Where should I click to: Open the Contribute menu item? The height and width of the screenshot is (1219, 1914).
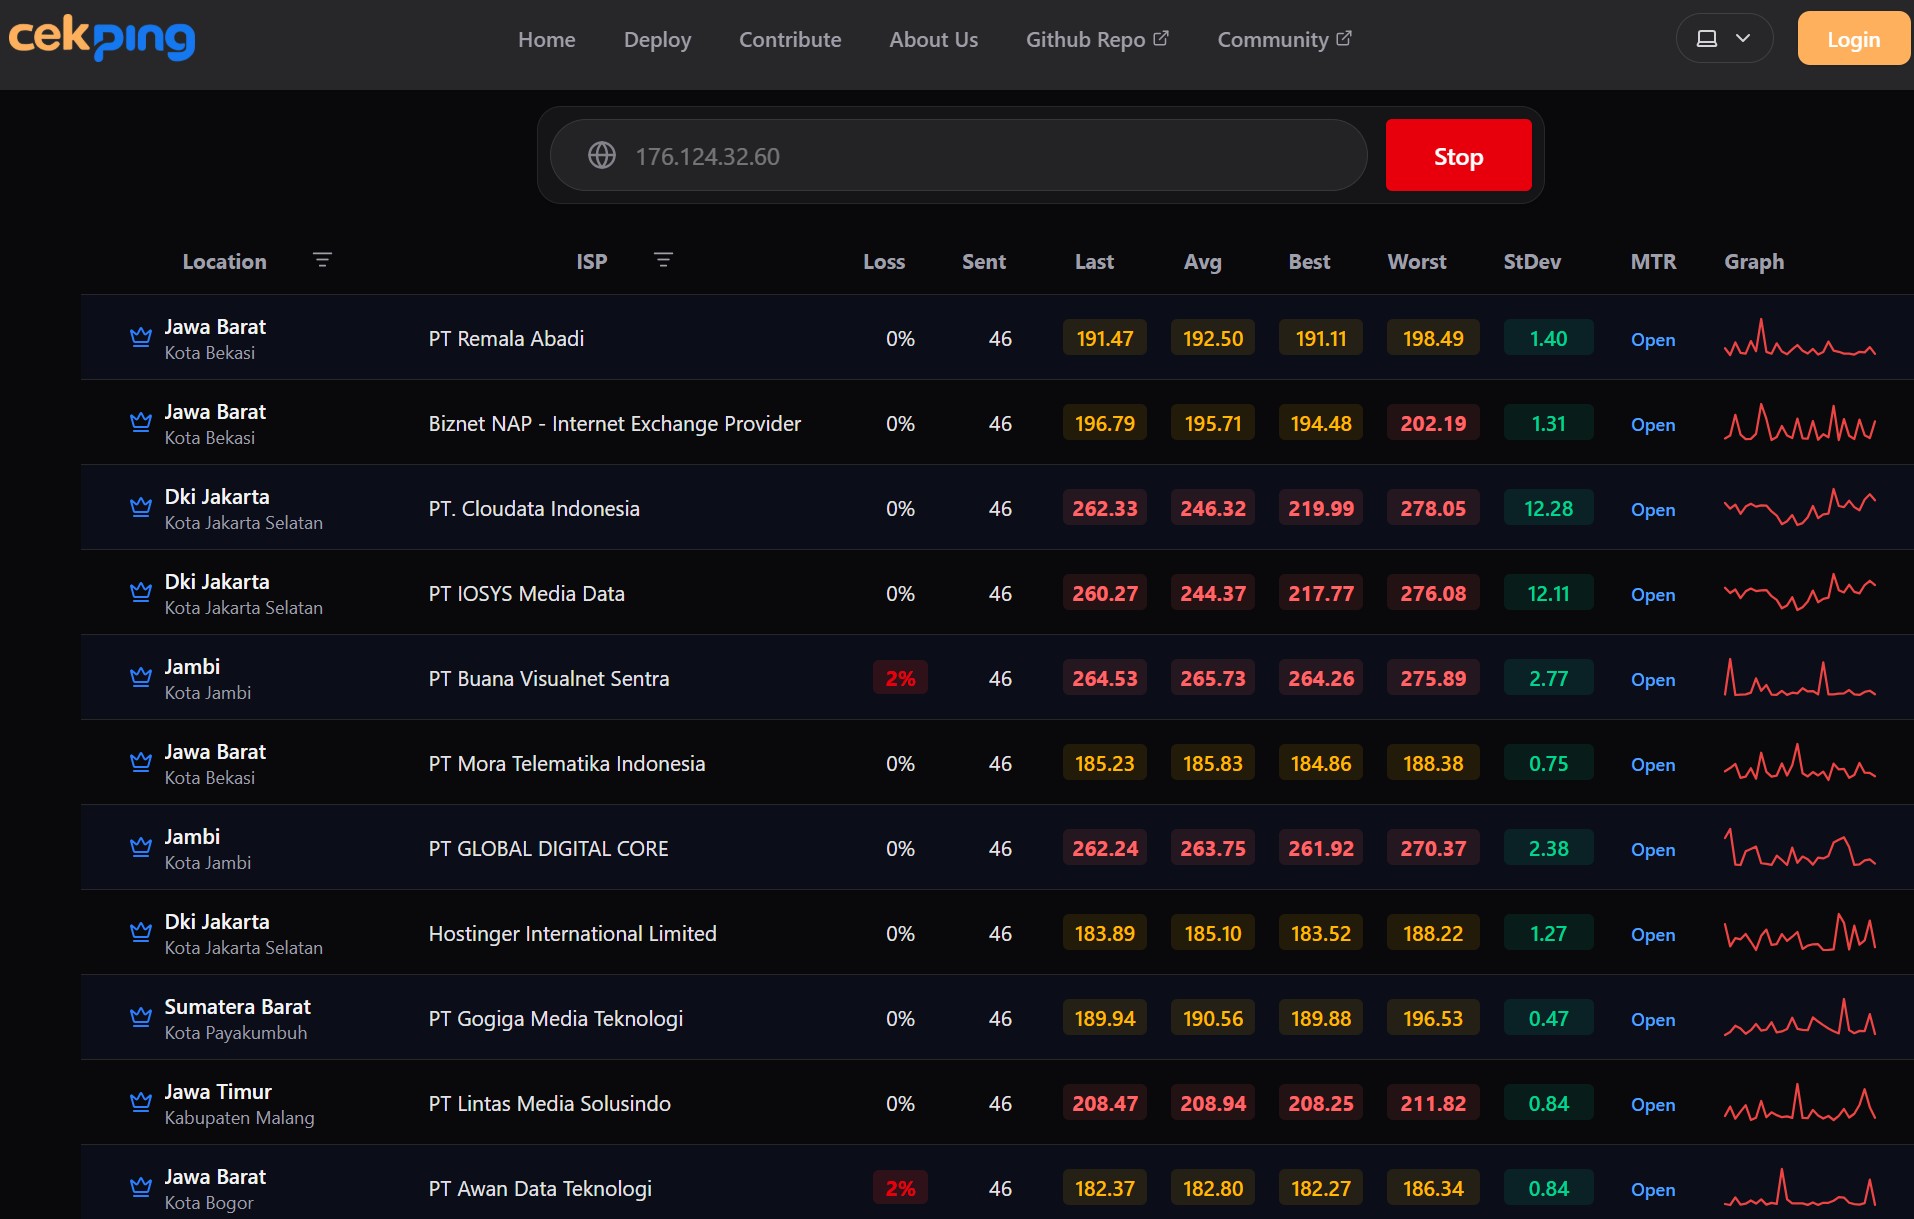pos(790,39)
